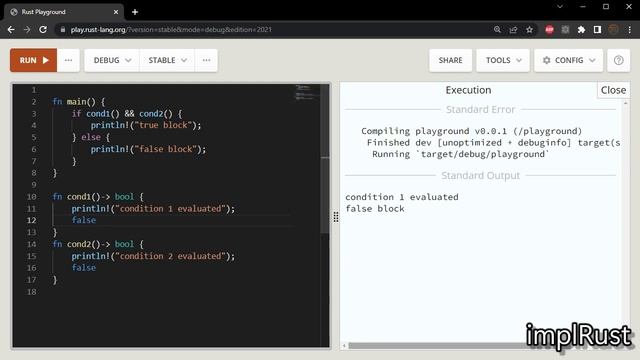Viewport: 640px width, 360px height.
Task: Click the orange RUN button
Action: click(33, 60)
